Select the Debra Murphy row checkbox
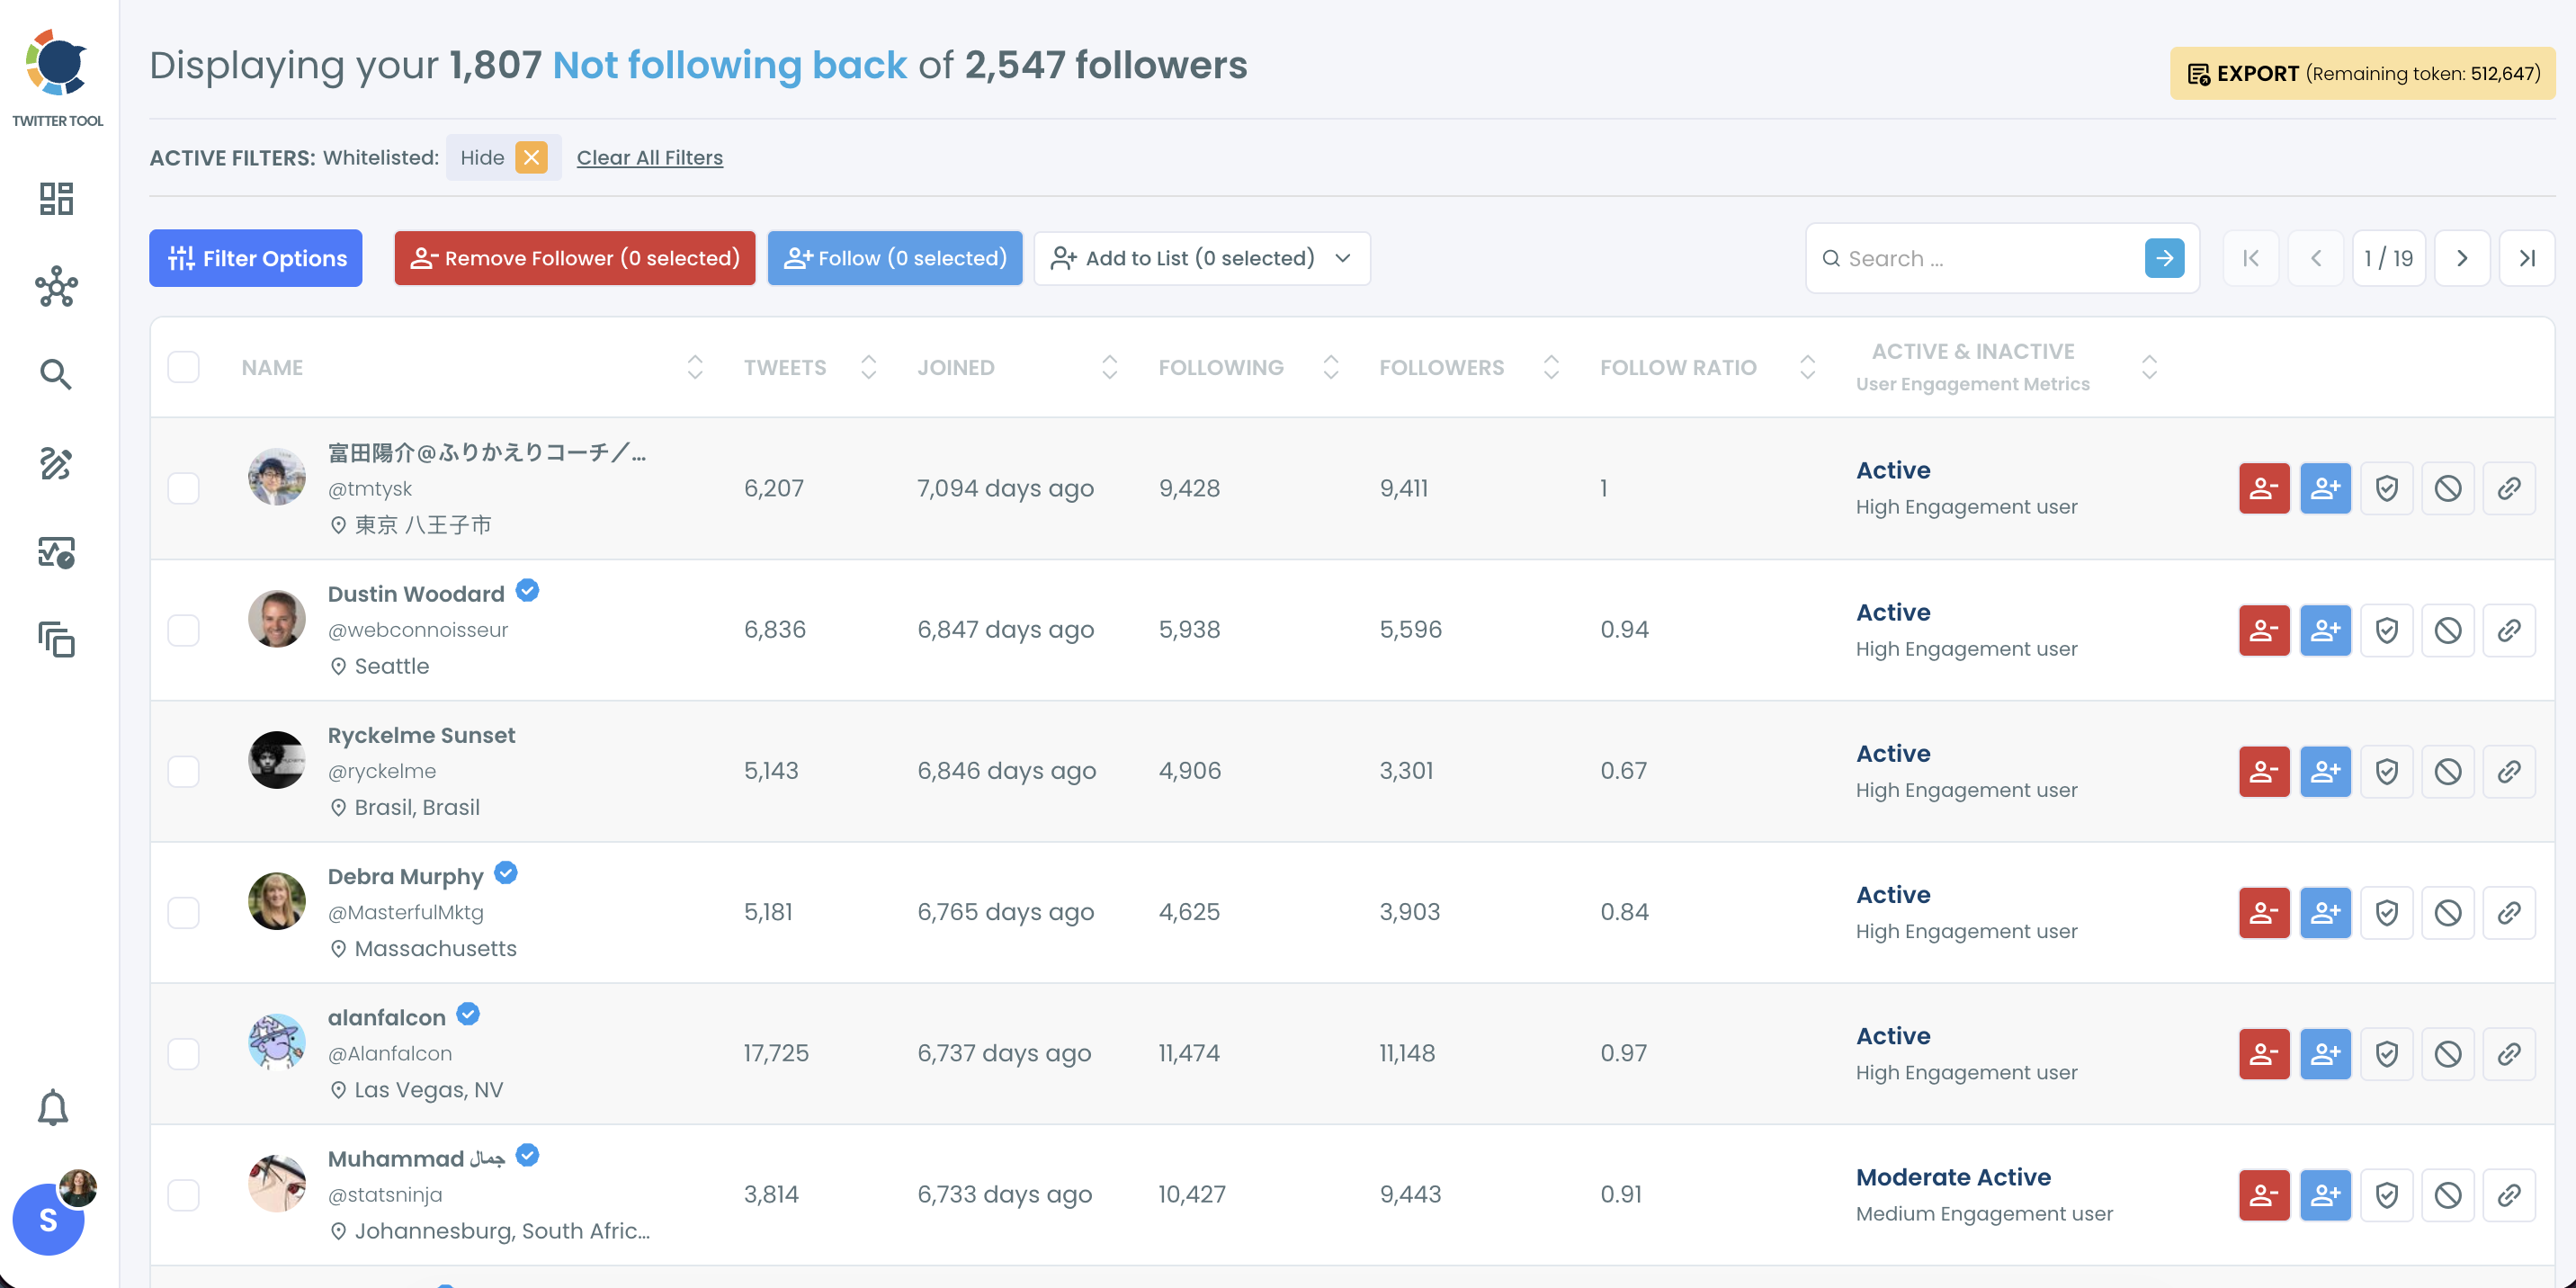 click(x=183, y=912)
